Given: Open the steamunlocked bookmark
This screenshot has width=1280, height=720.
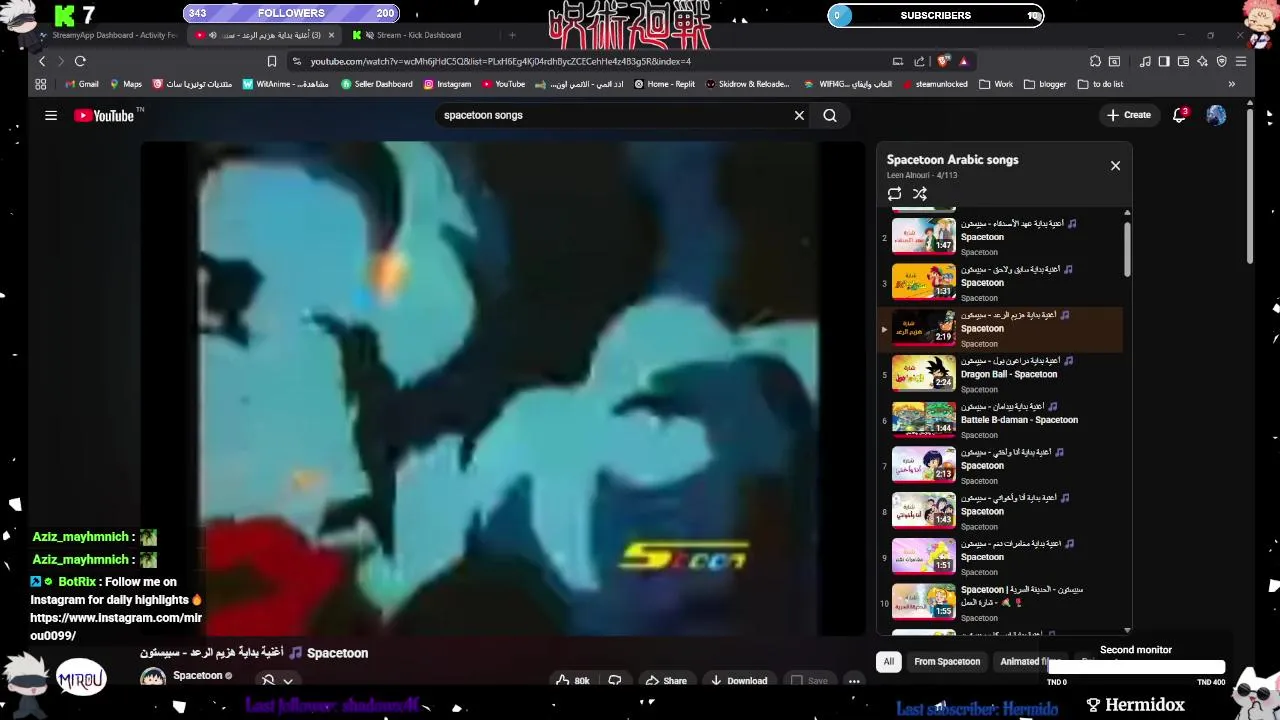Looking at the screenshot, I should (935, 84).
